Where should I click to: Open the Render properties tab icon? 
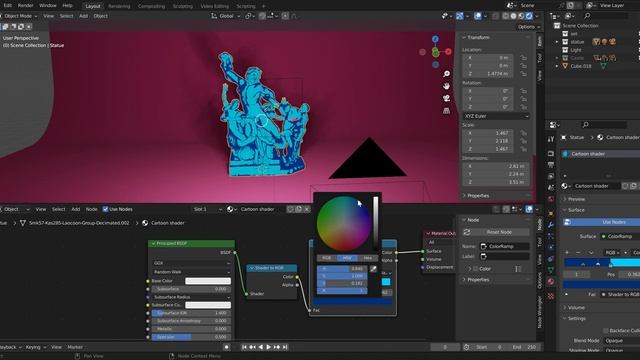[551, 153]
